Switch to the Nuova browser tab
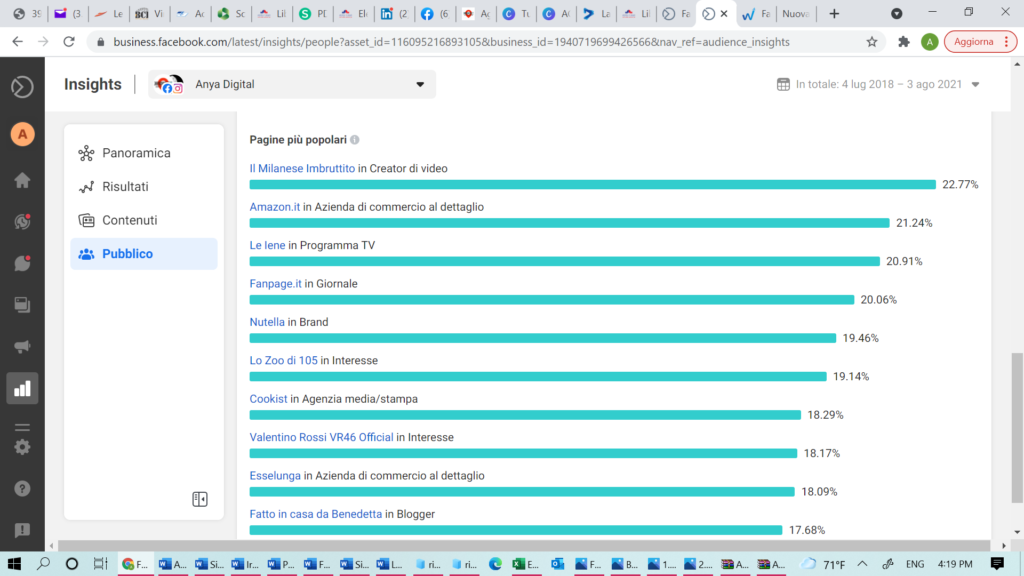The width and height of the screenshot is (1024, 576). click(x=795, y=14)
